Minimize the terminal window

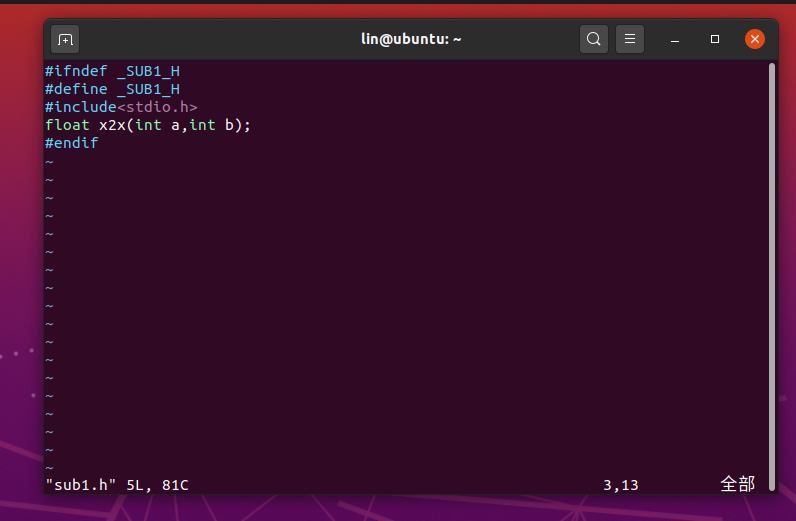(x=675, y=39)
